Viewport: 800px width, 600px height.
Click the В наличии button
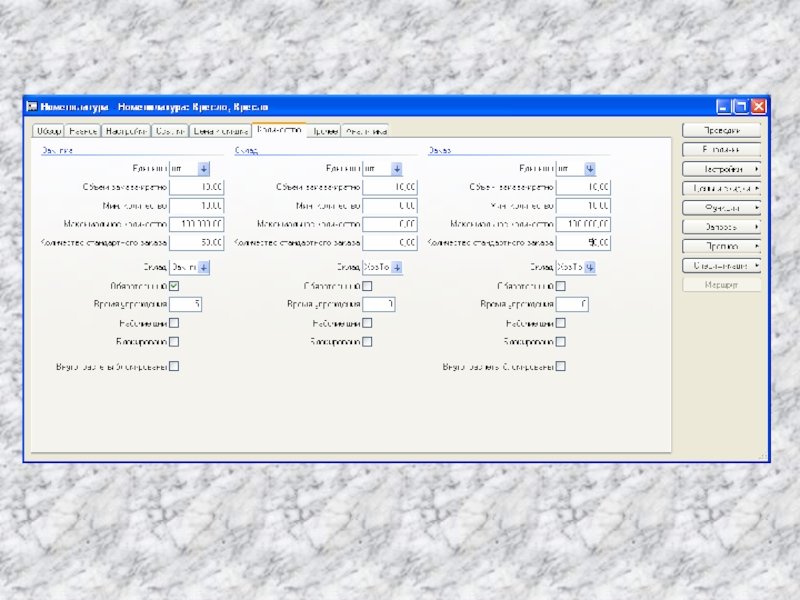(721, 149)
